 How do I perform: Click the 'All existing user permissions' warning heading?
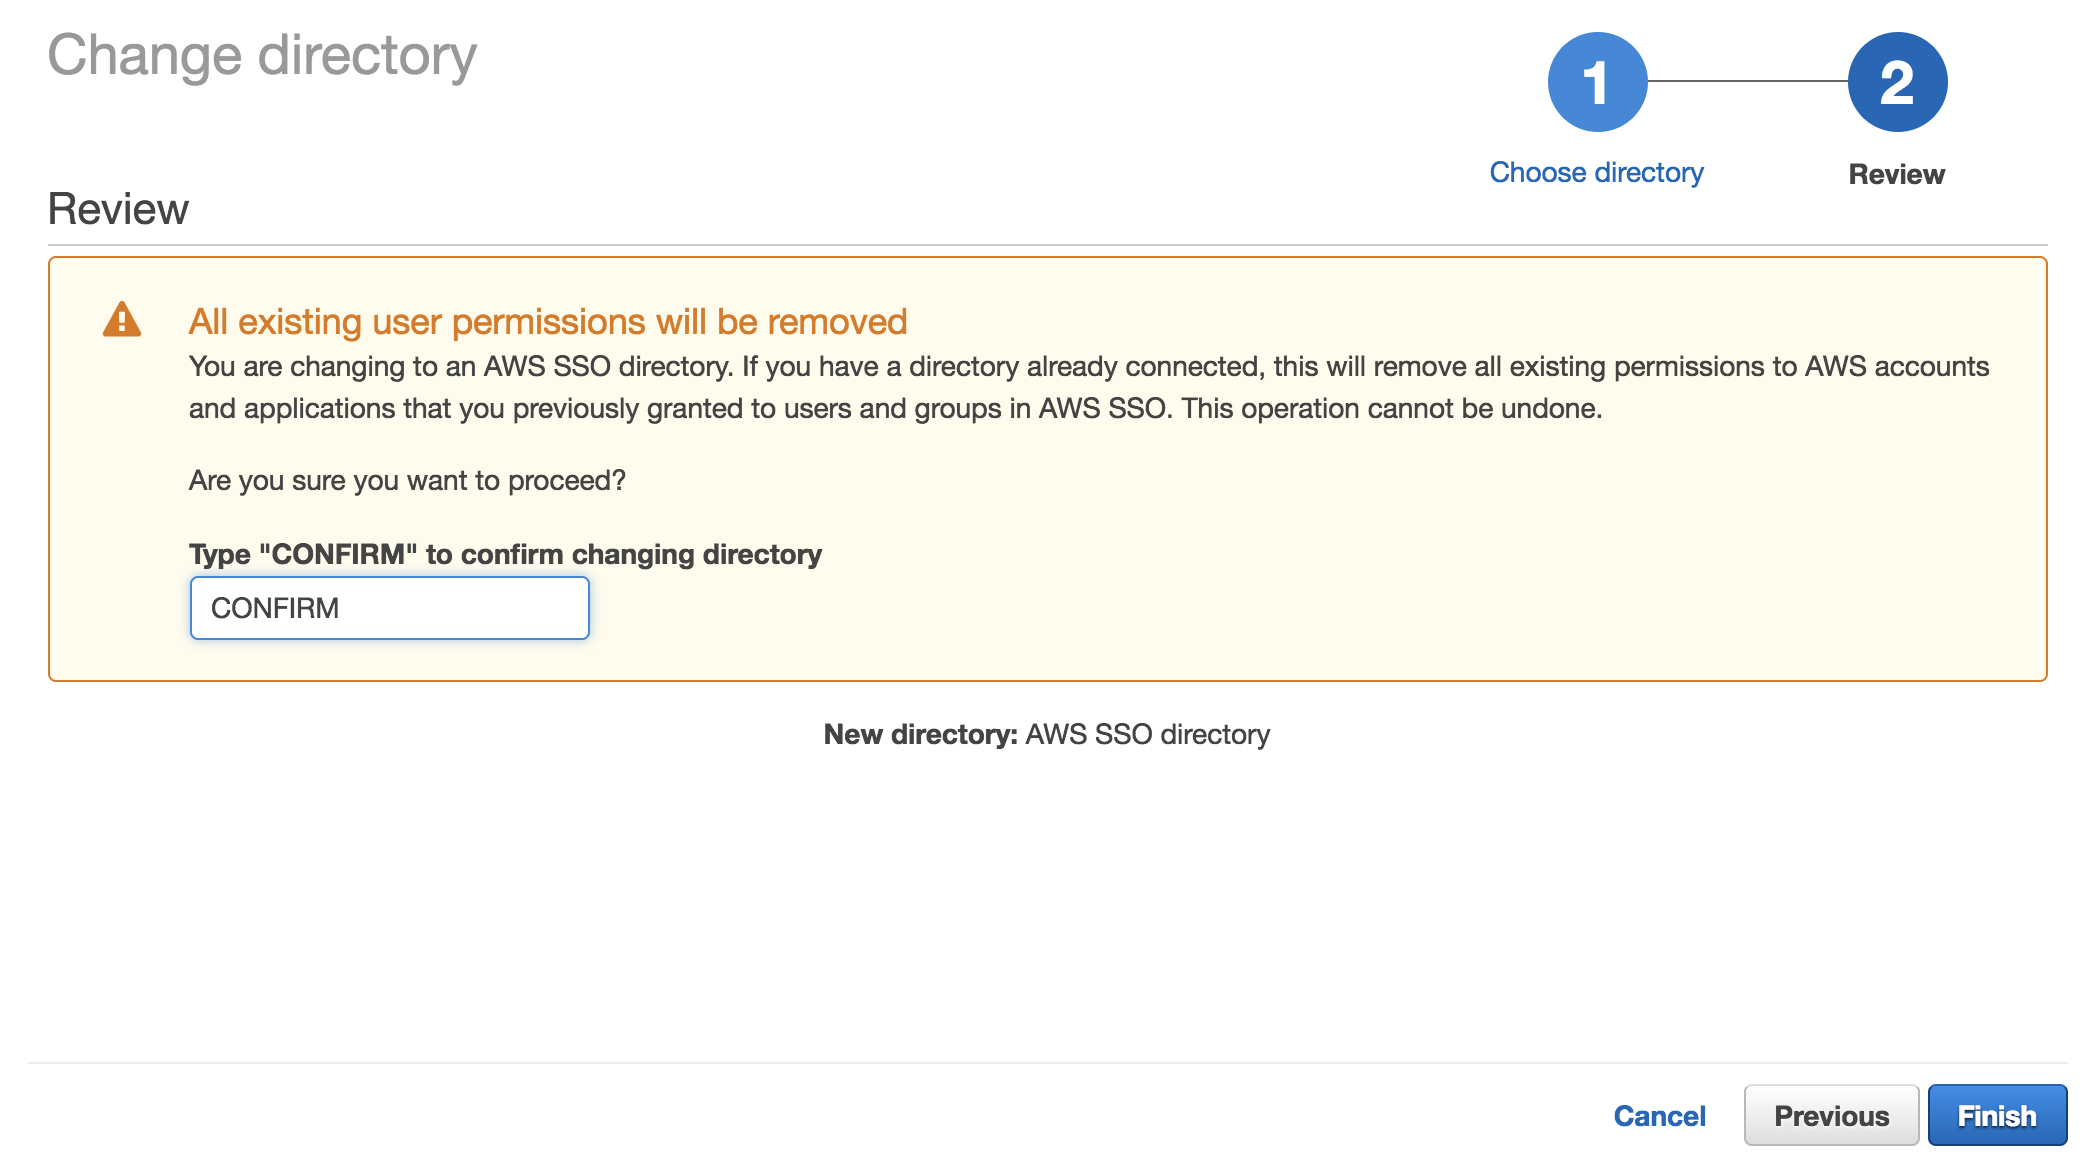548,322
